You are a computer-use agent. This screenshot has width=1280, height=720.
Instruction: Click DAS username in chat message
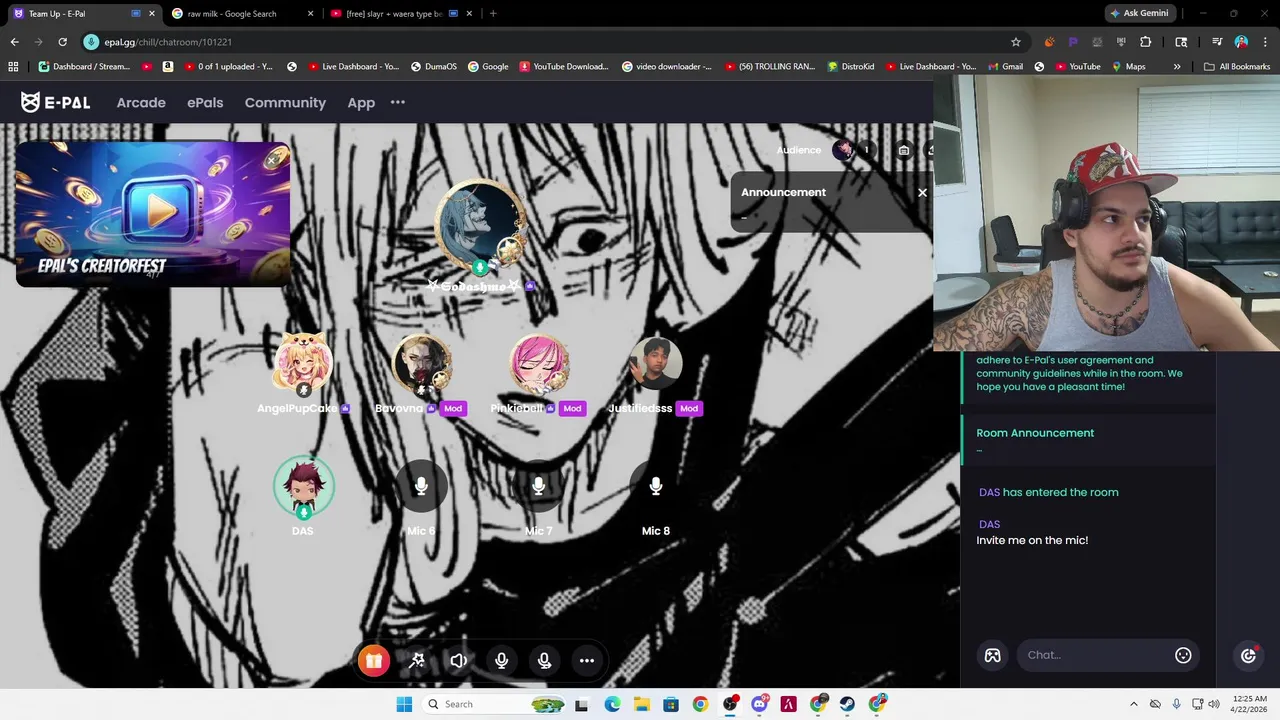coord(989,524)
